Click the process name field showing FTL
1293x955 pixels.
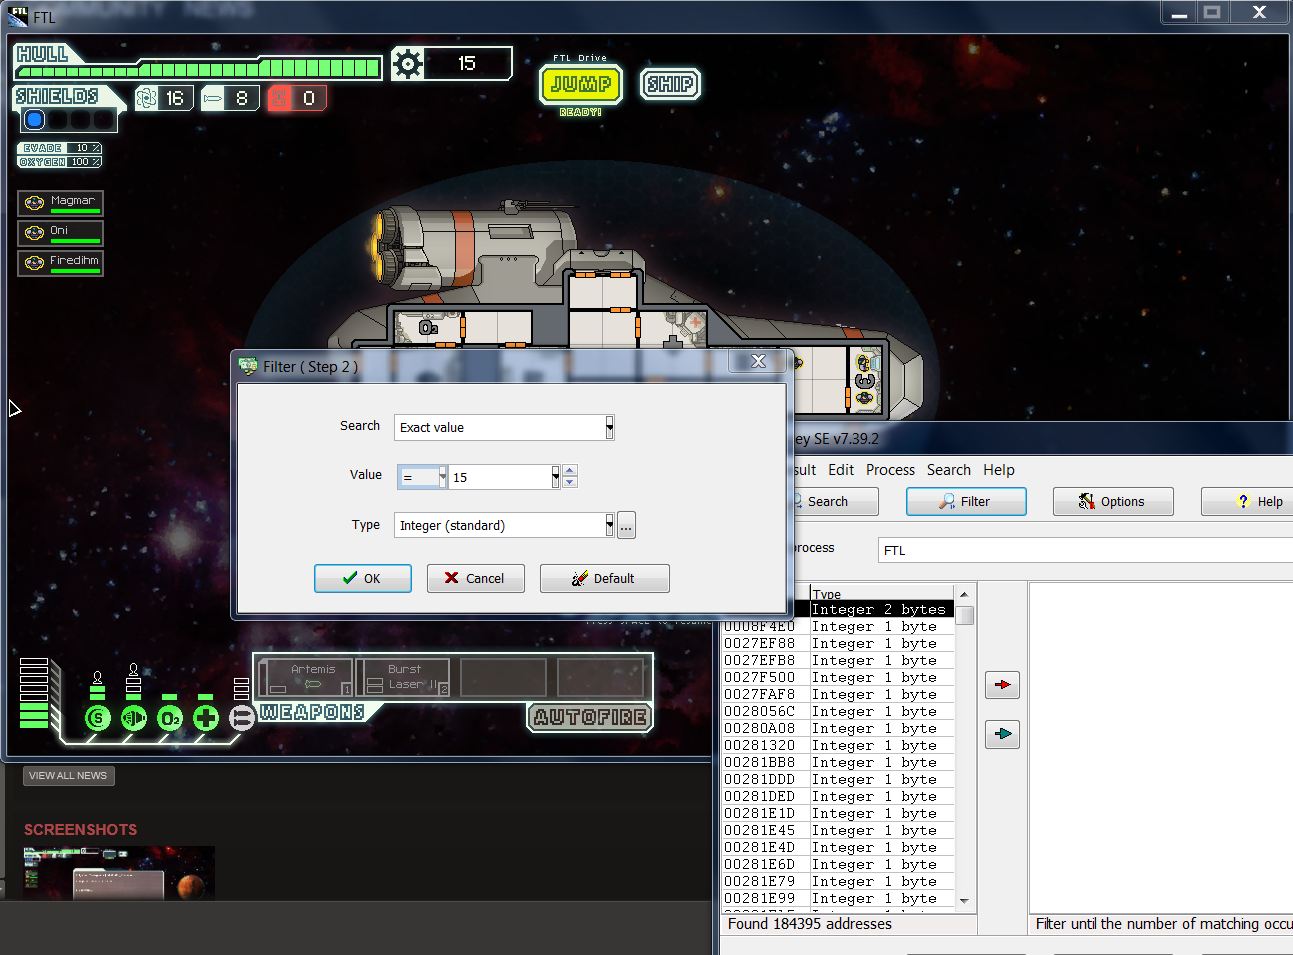pos(1085,550)
